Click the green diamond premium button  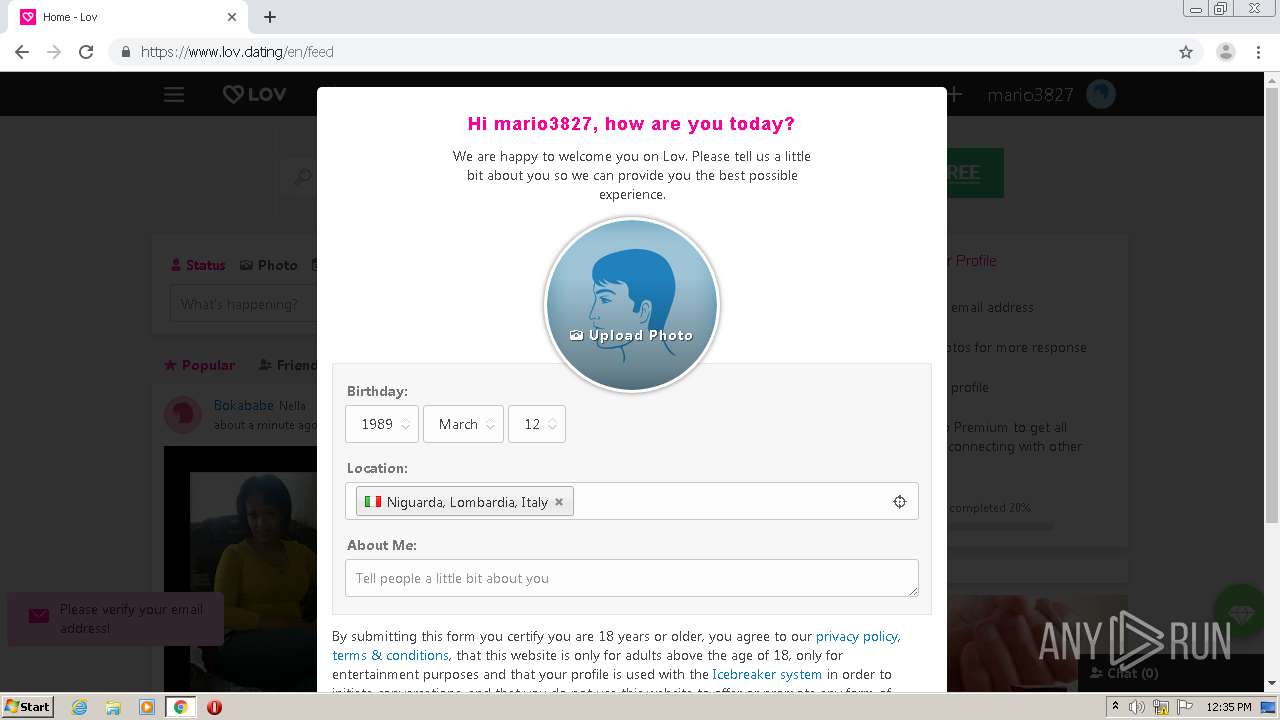(x=1240, y=612)
